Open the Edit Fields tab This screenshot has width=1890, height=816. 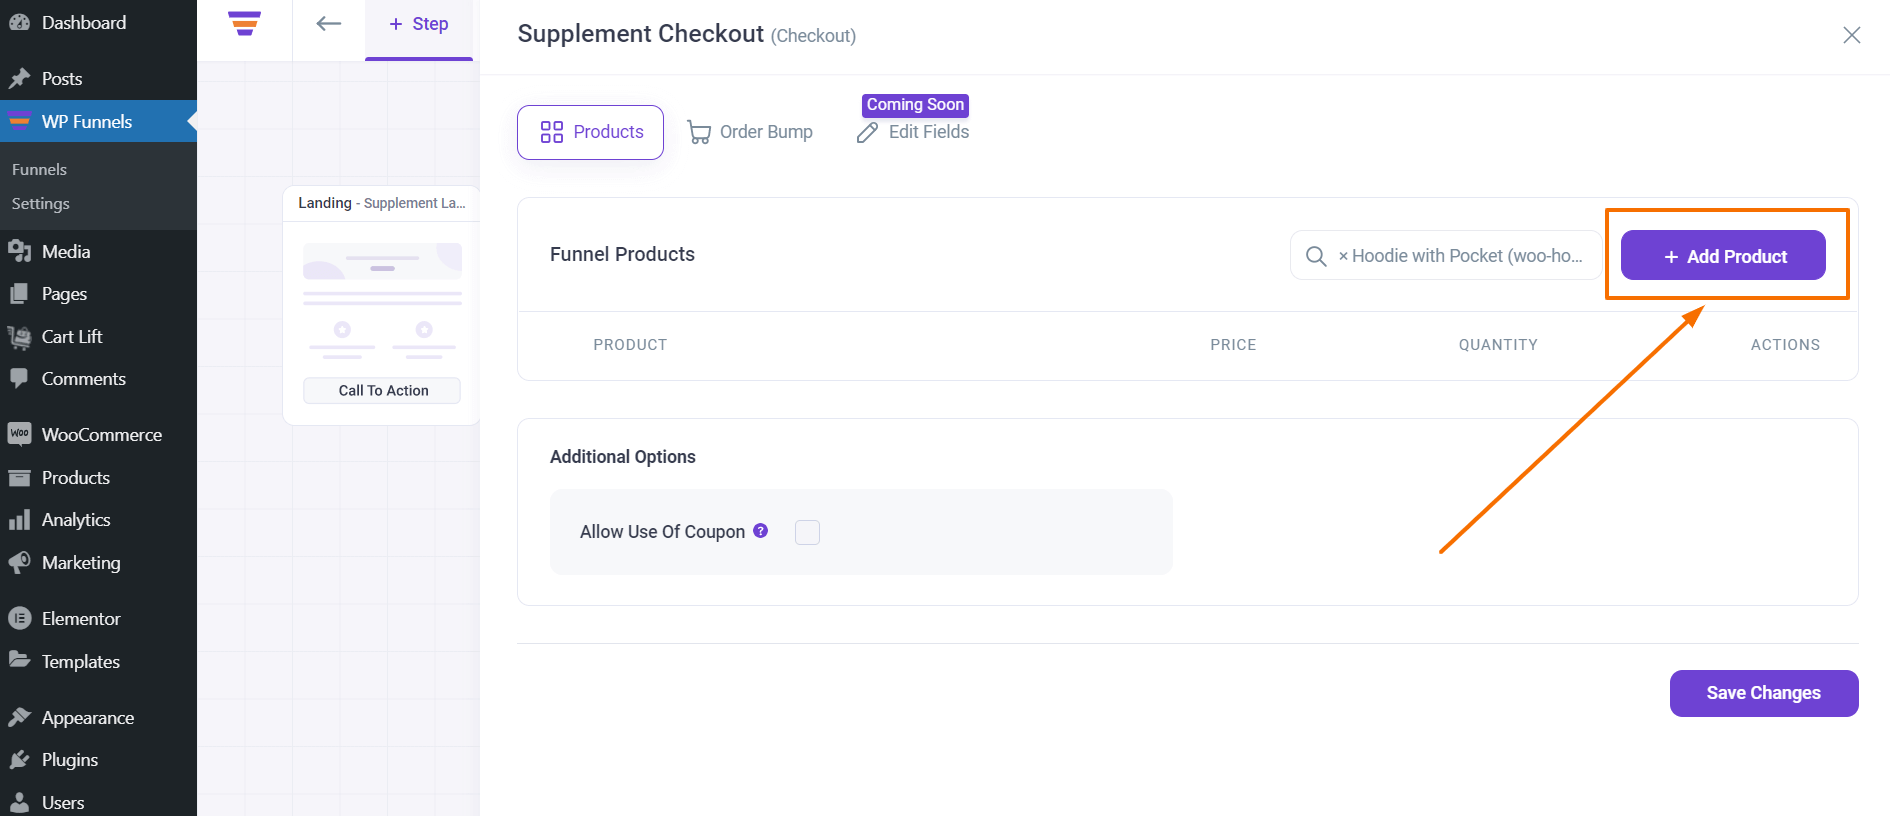[913, 132]
